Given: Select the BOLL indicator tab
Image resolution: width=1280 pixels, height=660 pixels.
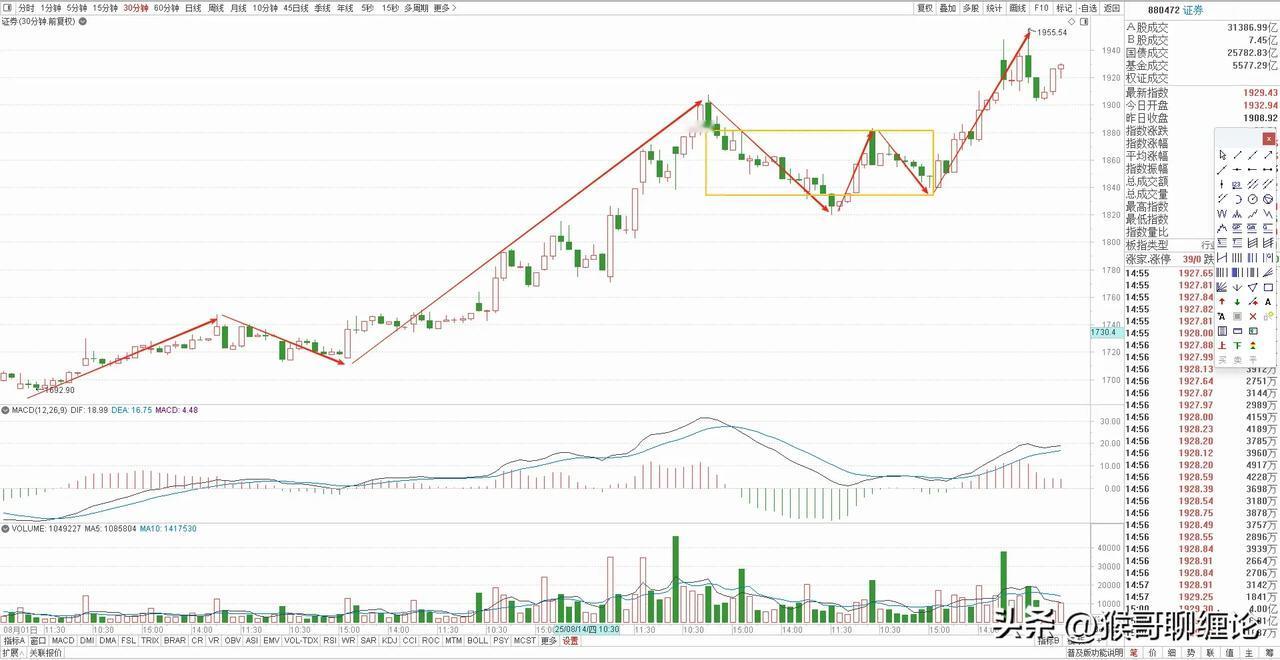Looking at the screenshot, I should tap(478, 640).
